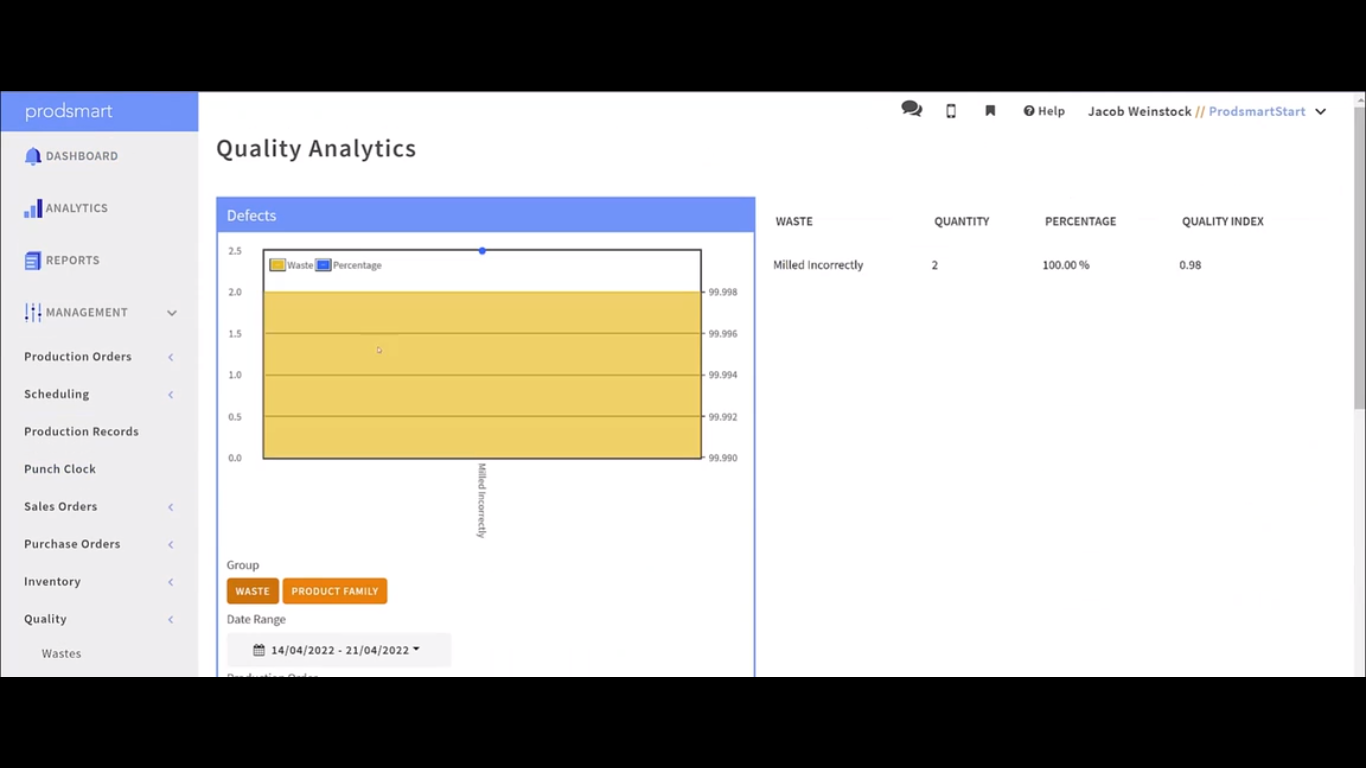Screen dimensions: 1366x768
Task: Click the Milled Incorrectly table row label
Action: 818,265
